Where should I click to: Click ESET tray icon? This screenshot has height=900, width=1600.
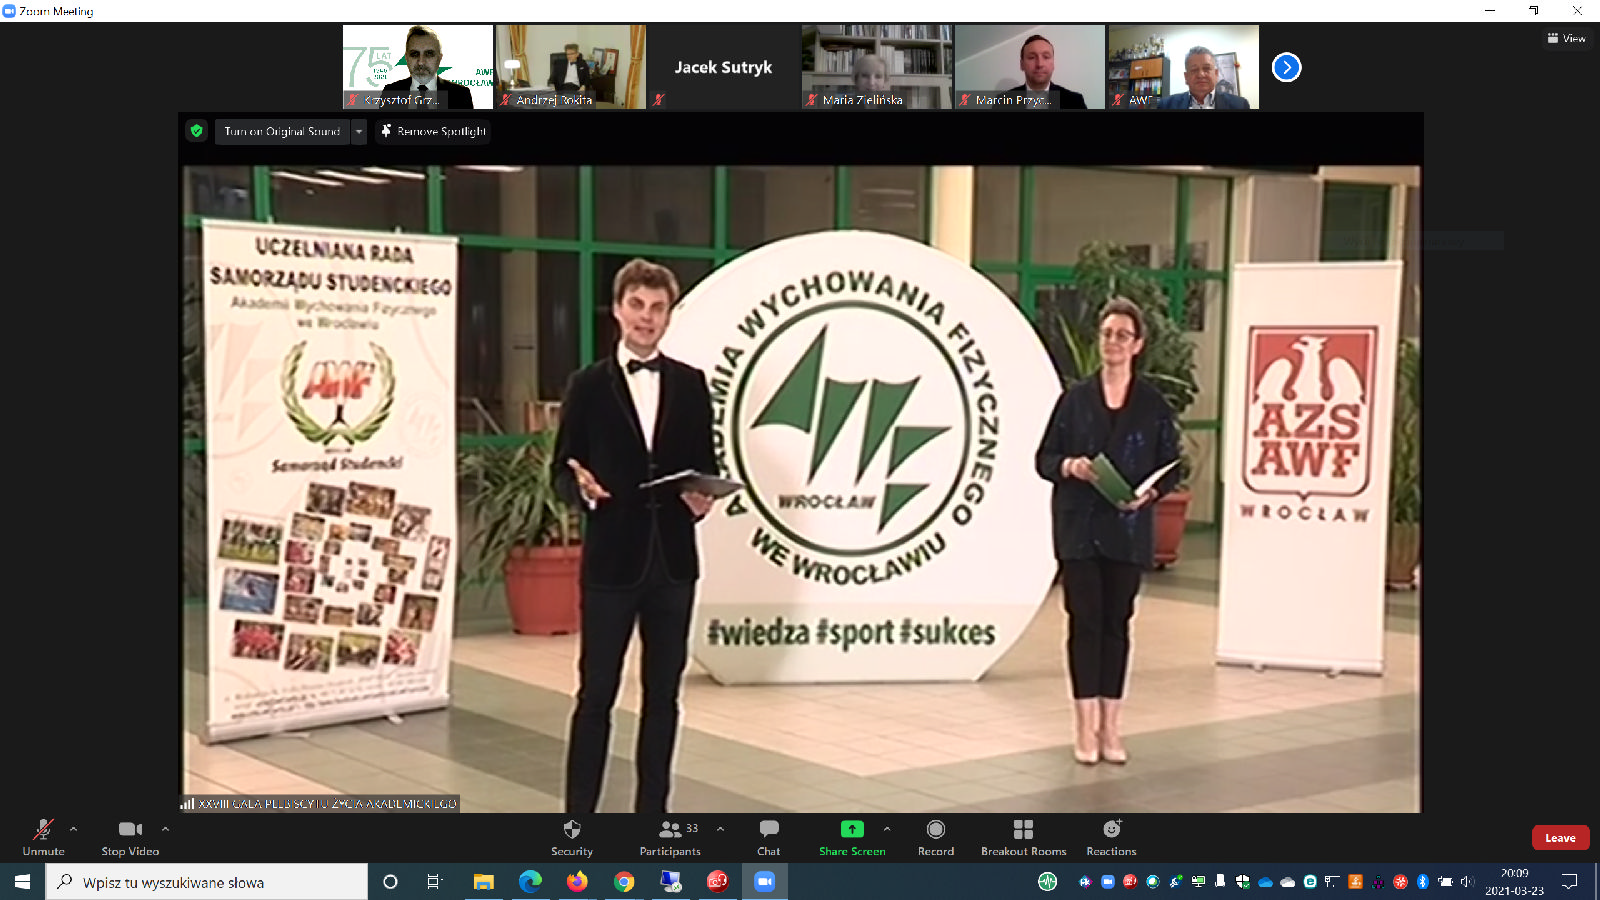[x=1310, y=882]
